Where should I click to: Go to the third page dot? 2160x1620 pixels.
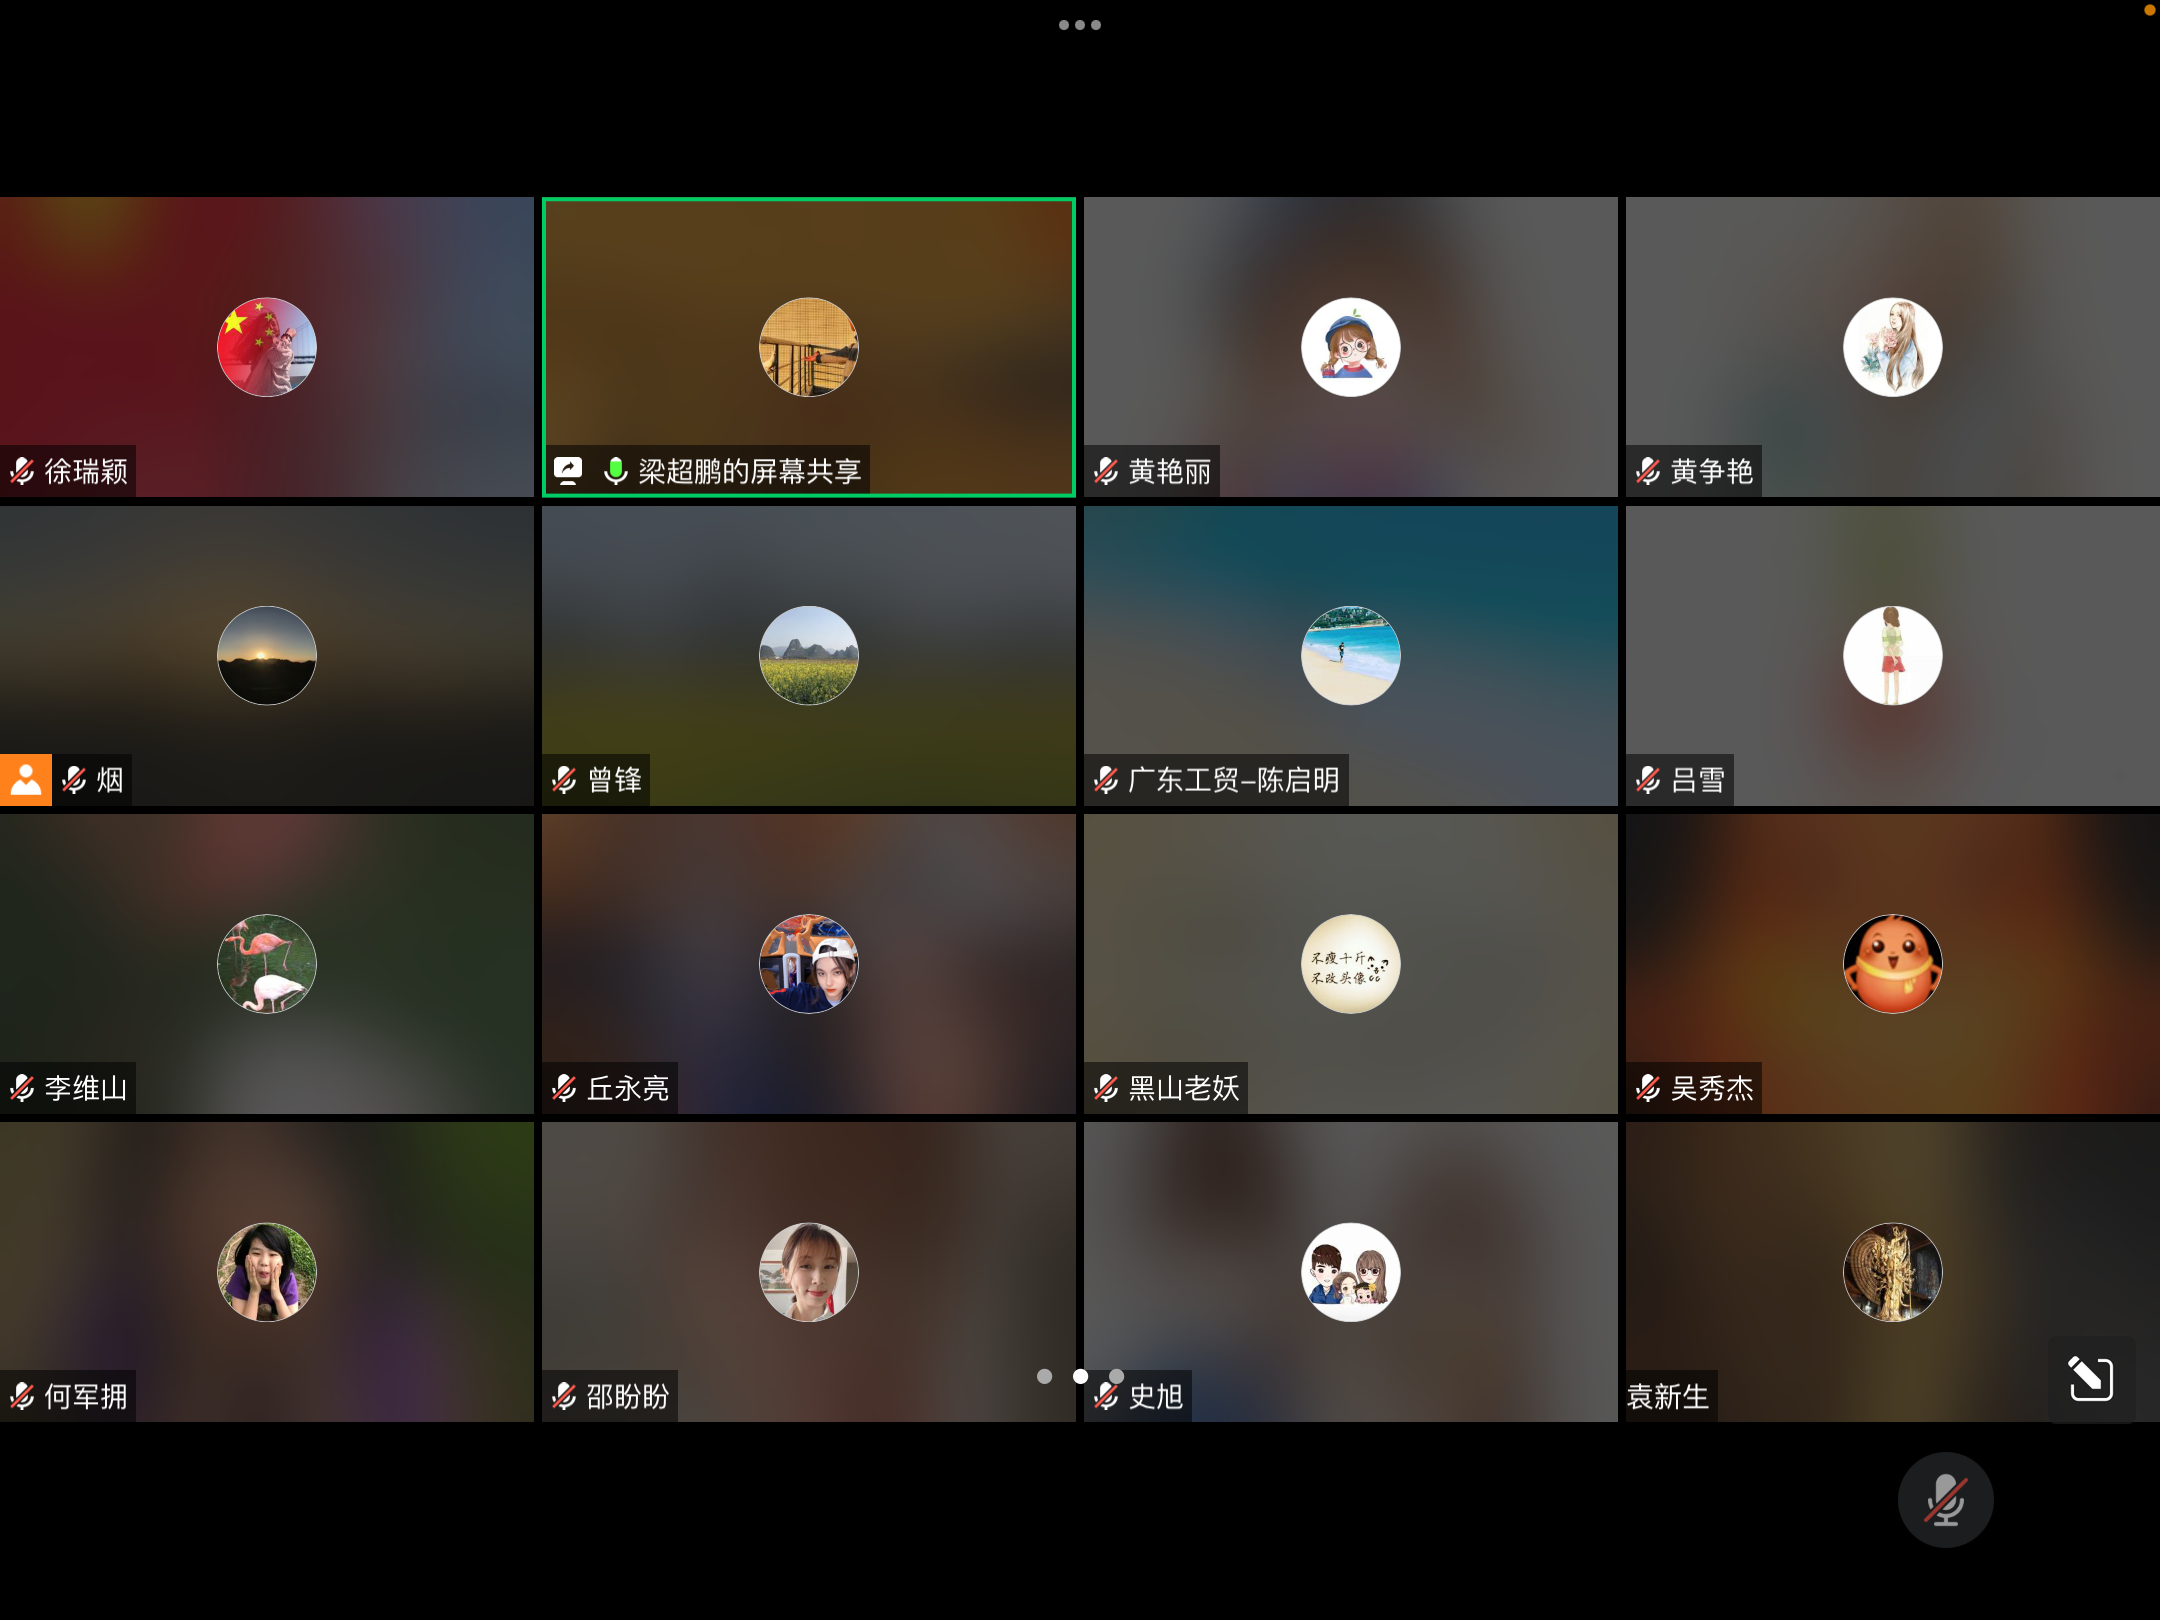tap(1117, 1376)
